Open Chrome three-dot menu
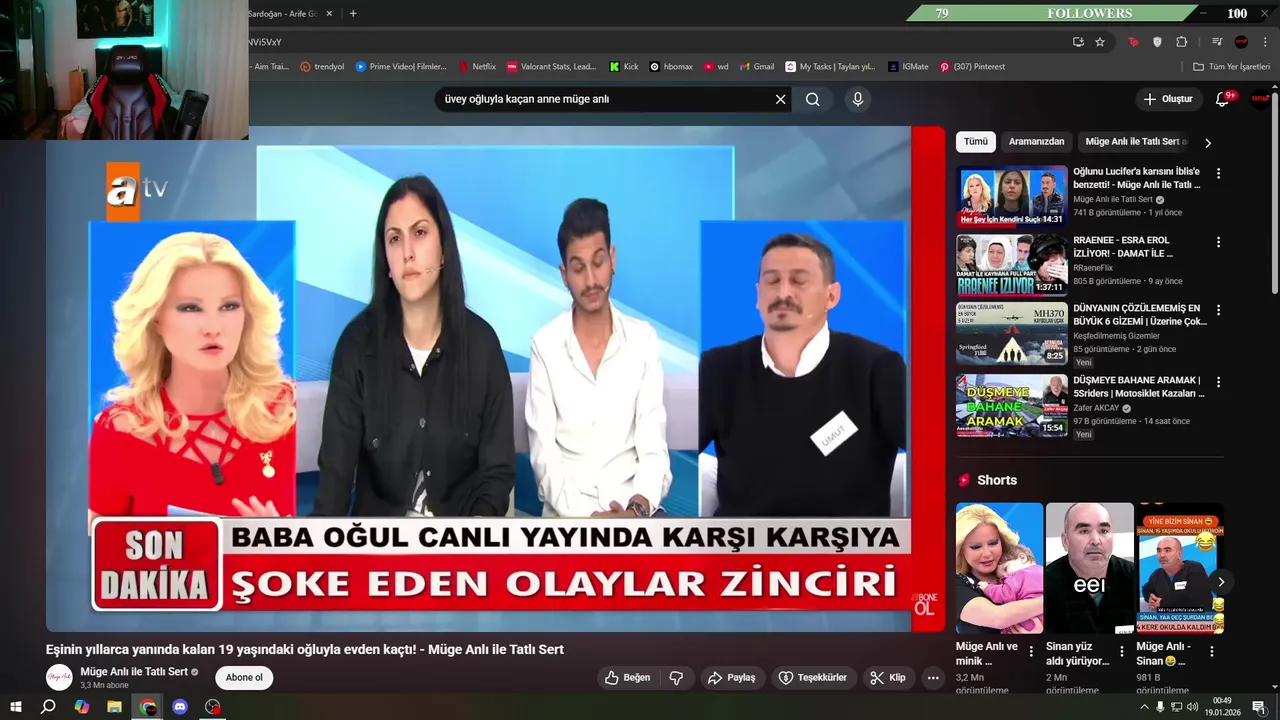Viewport: 1280px width, 720px height. tap(1265, 42)
